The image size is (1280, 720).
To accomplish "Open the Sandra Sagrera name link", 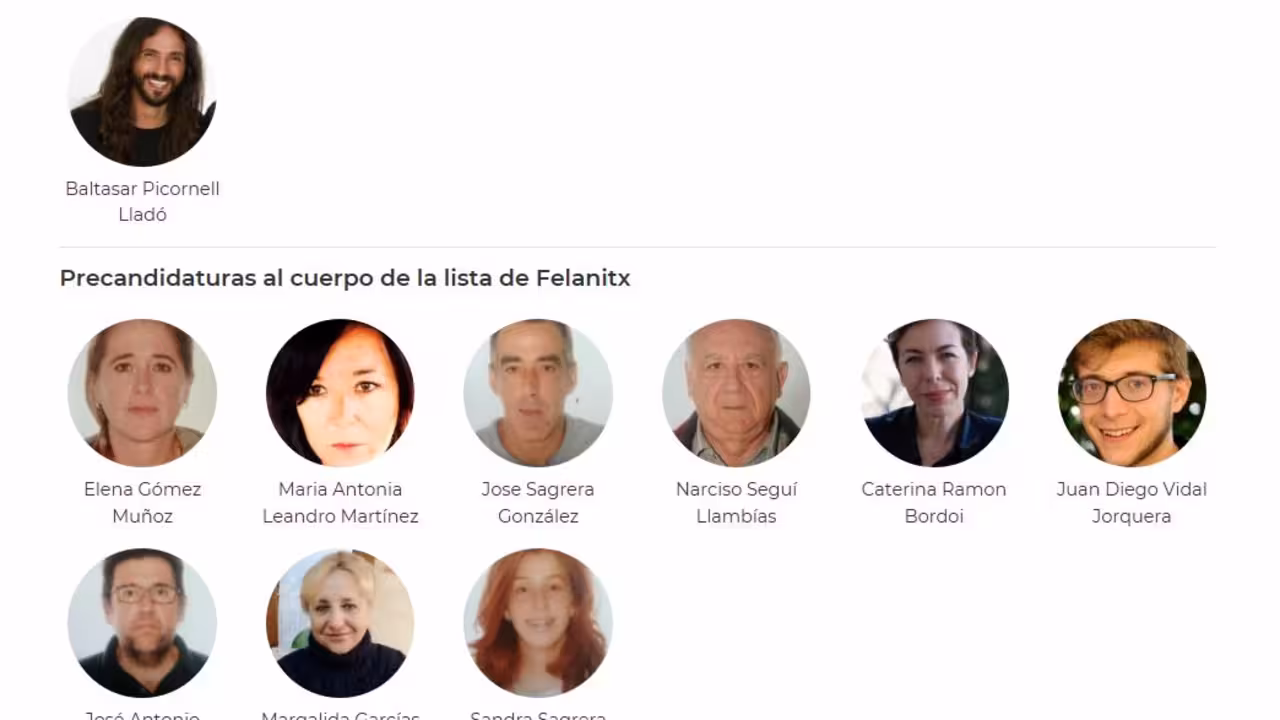I will [538, 714].
